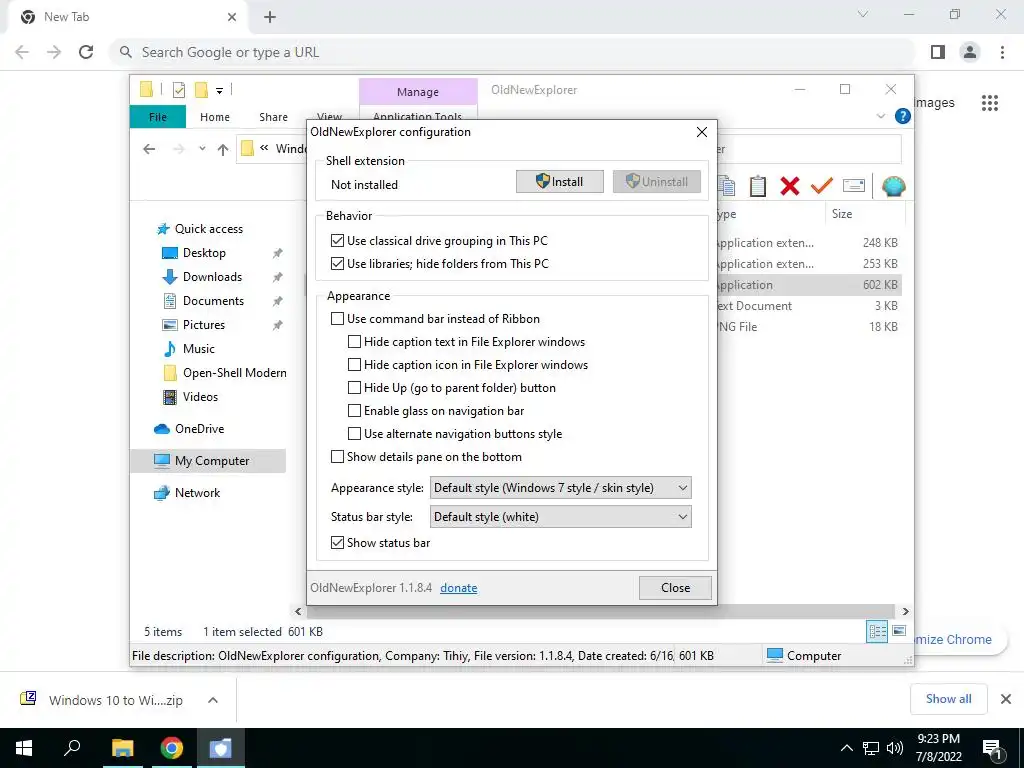The height and width of the screenshot is (768, 1024).
Task: Click the Install shell extension button
Action: coord(560,182)
